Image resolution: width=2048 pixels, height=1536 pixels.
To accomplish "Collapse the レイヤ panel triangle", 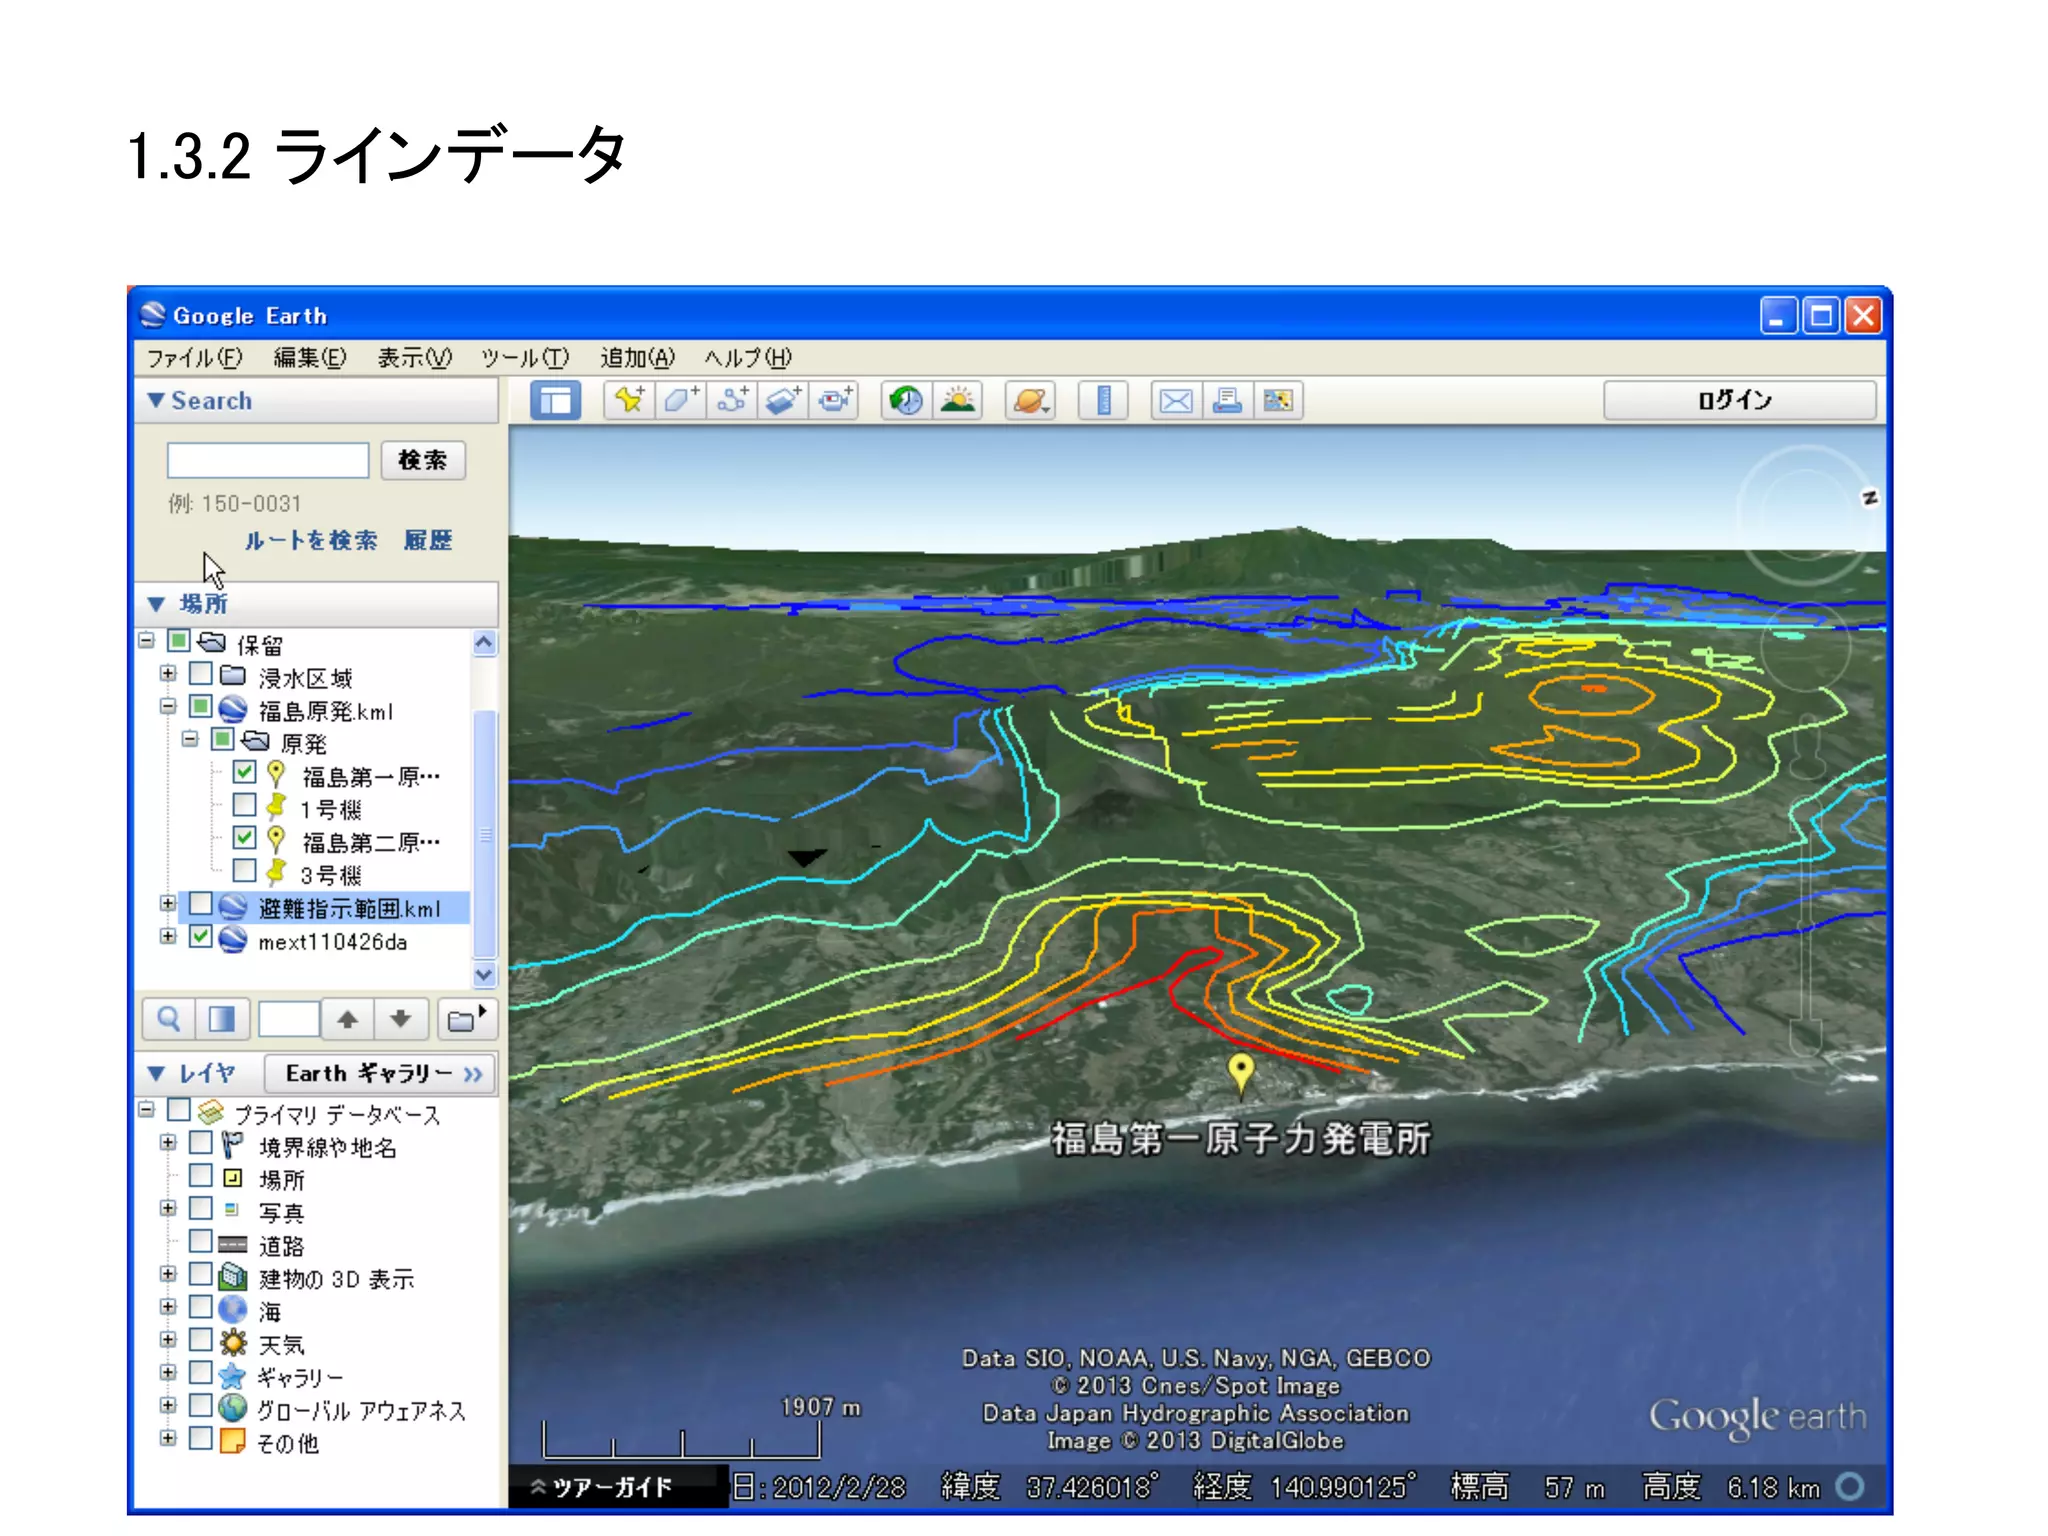I will point(156,1073).
